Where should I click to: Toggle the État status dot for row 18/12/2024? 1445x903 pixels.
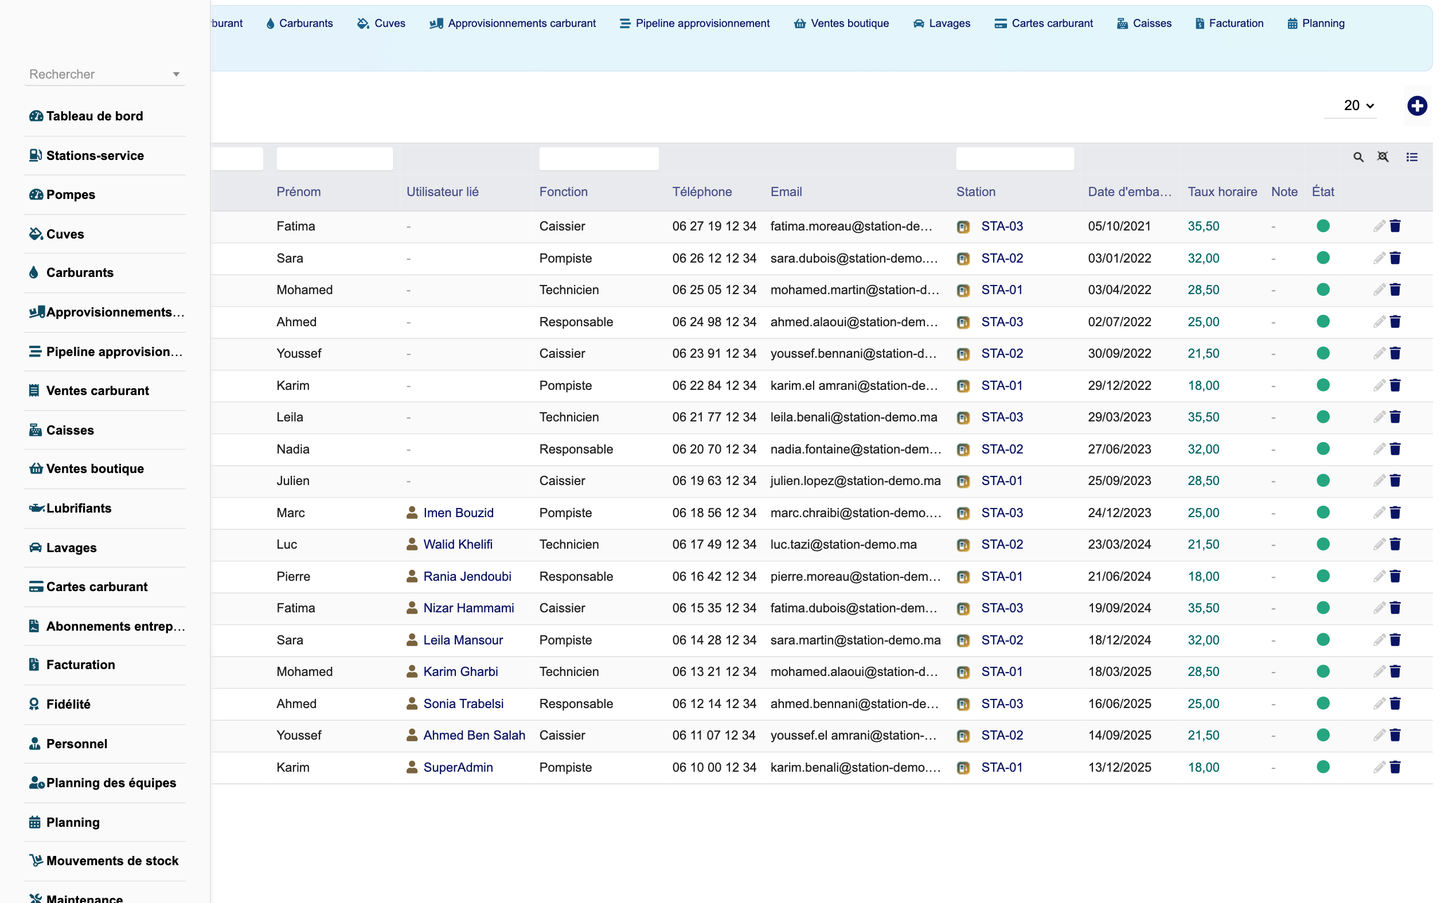pyautogui.click(x=1323, y=640)
